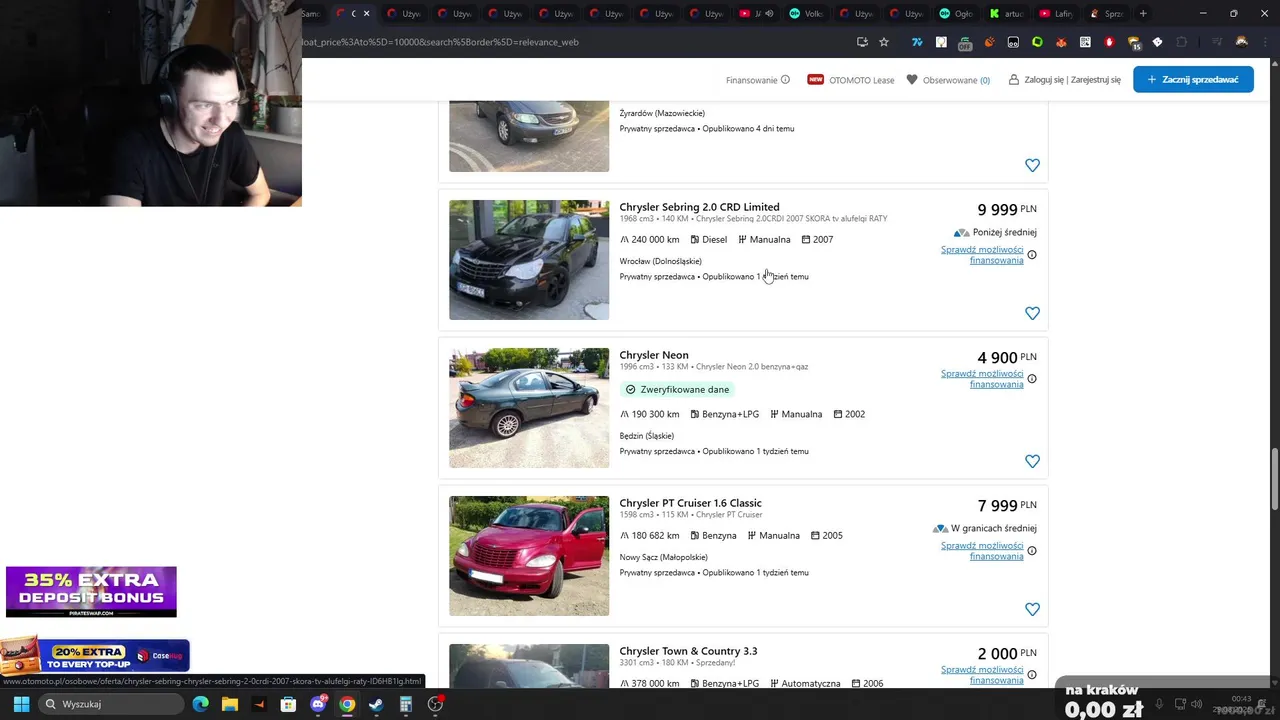Click the blue 7TV extension icon

point(917,42)
